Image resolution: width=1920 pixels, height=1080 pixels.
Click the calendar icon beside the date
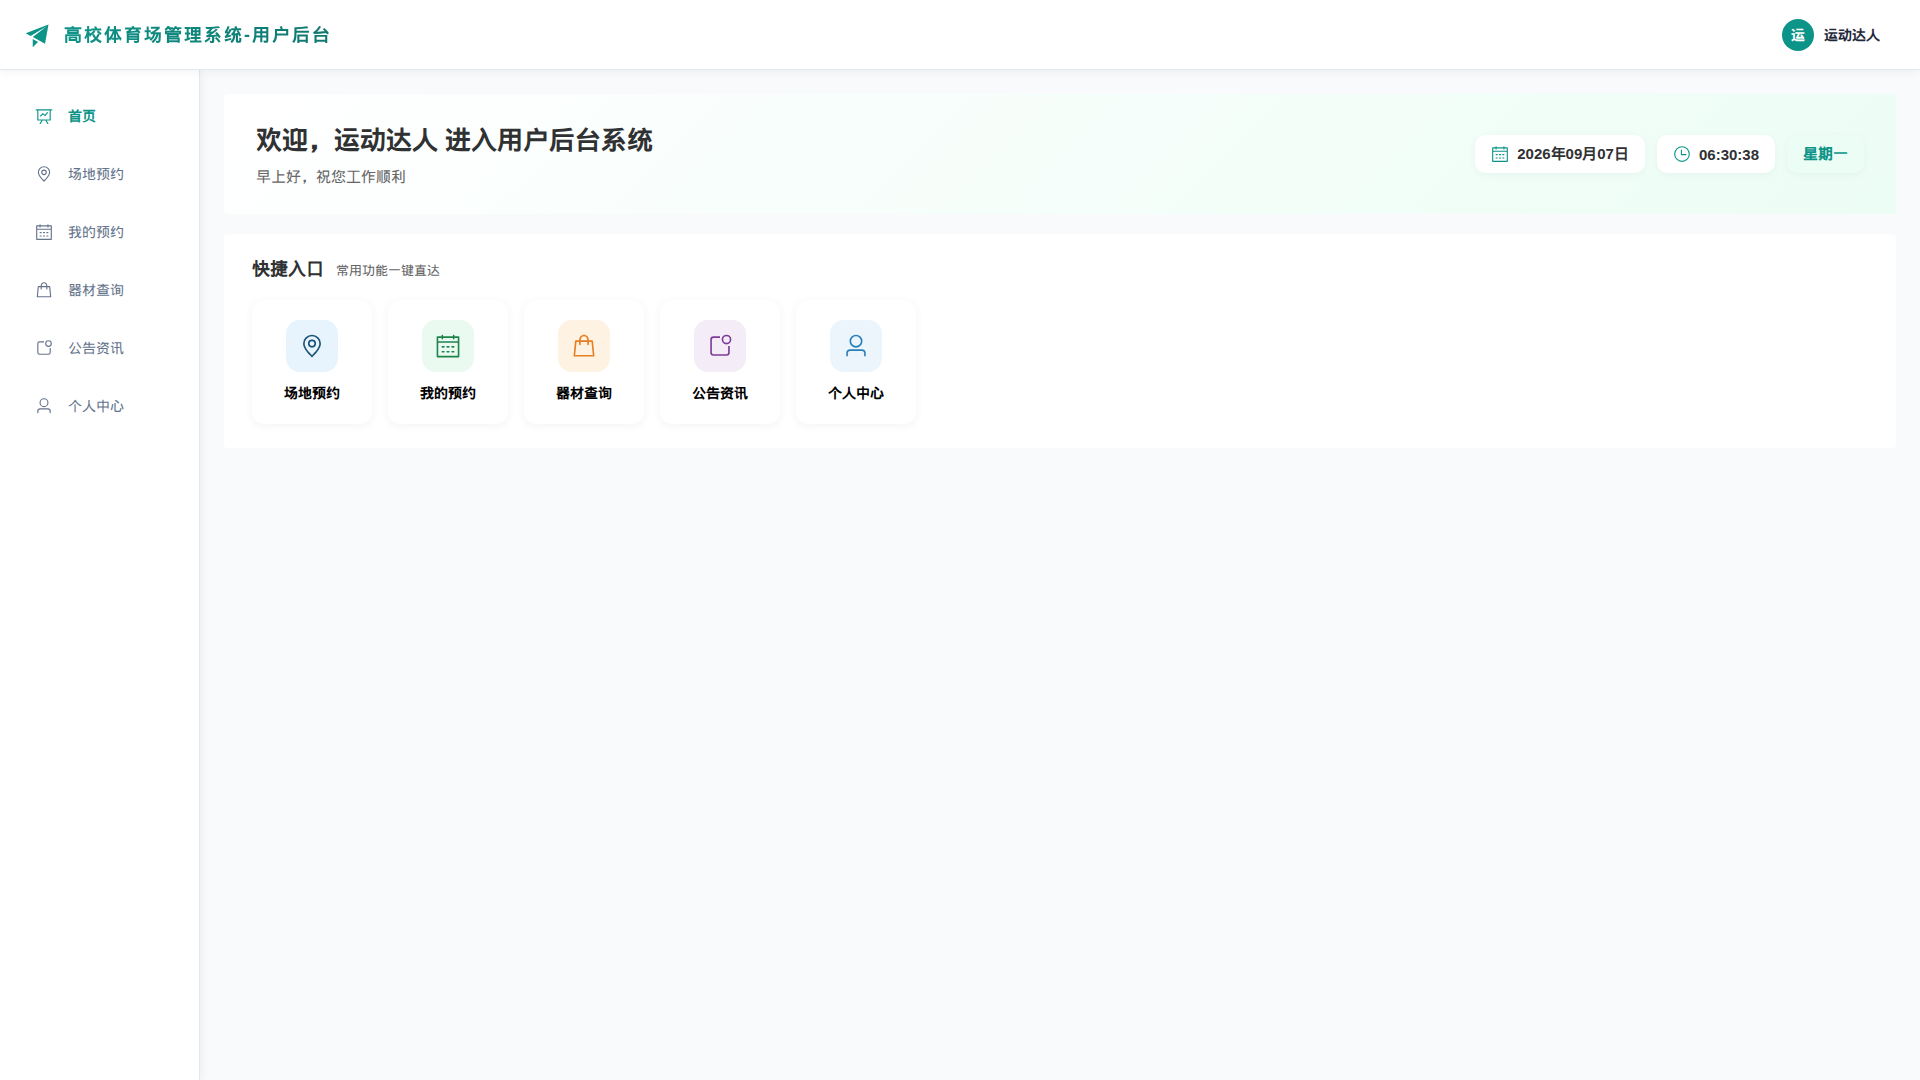(1500, 154)
